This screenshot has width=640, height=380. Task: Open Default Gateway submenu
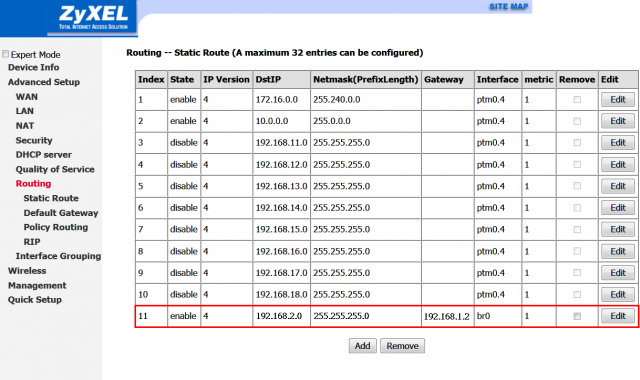[x=61, y=213]
